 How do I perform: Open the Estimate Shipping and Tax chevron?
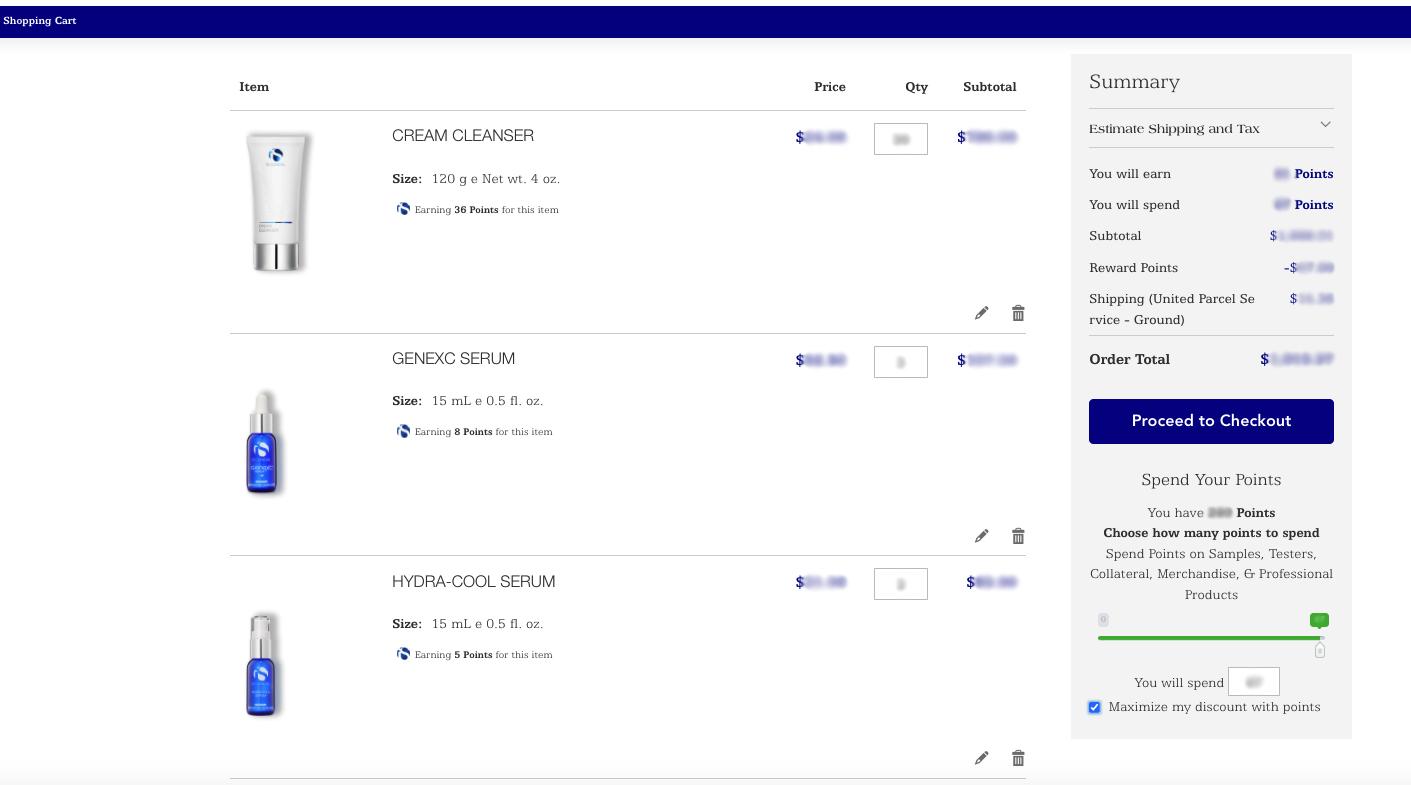[1325, 124]
